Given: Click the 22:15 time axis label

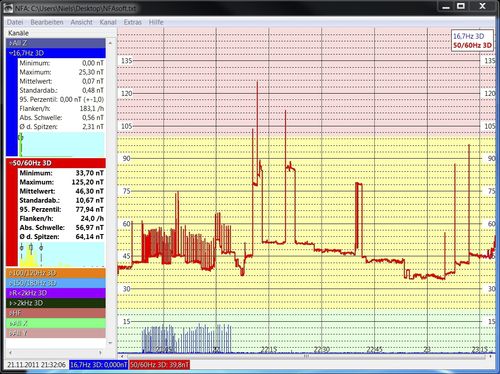Looking at the screenshot, I should click(269, 350).
